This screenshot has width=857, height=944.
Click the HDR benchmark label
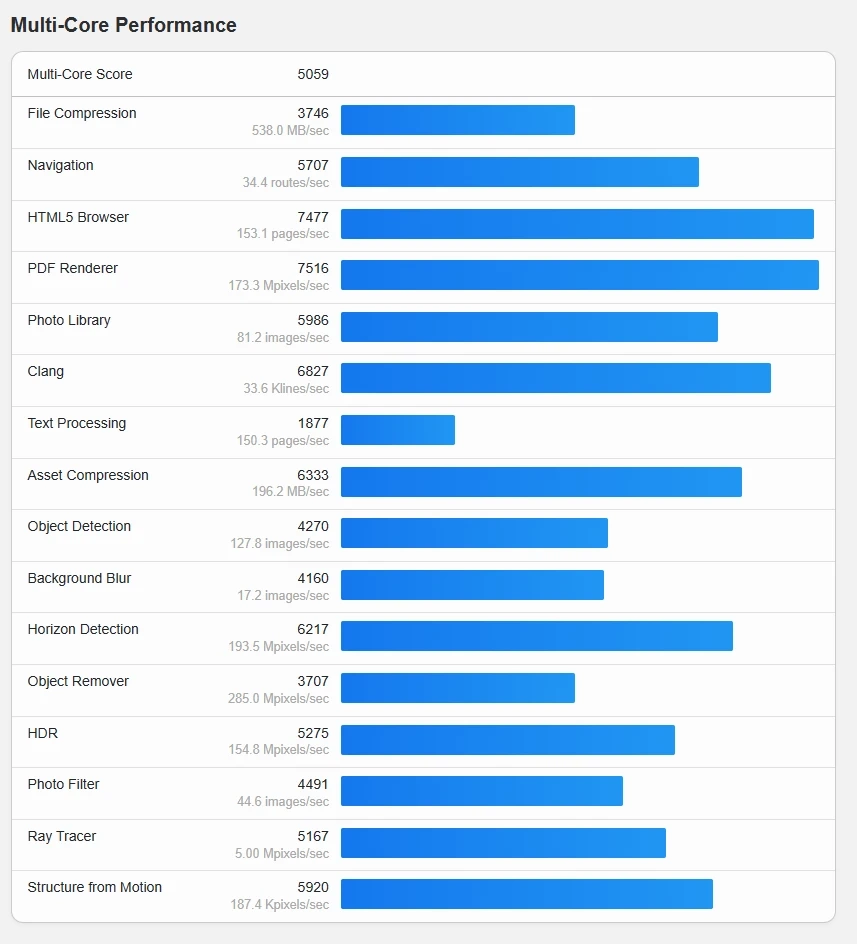[43, 733]
